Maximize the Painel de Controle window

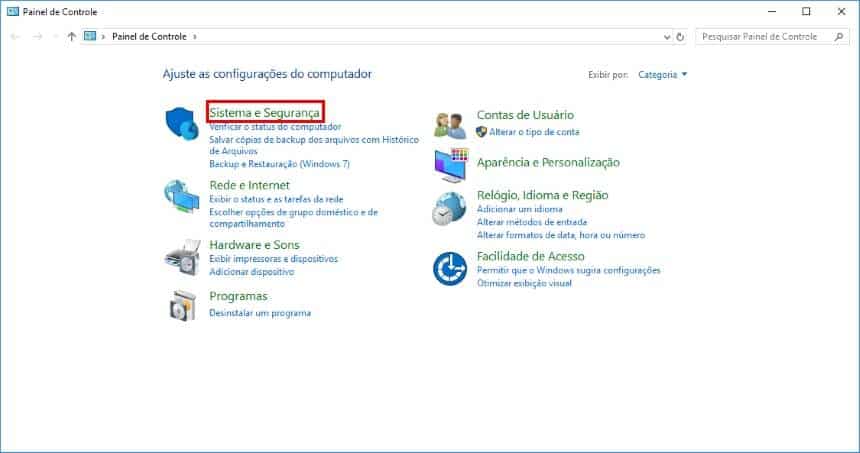tap(806, 12)
